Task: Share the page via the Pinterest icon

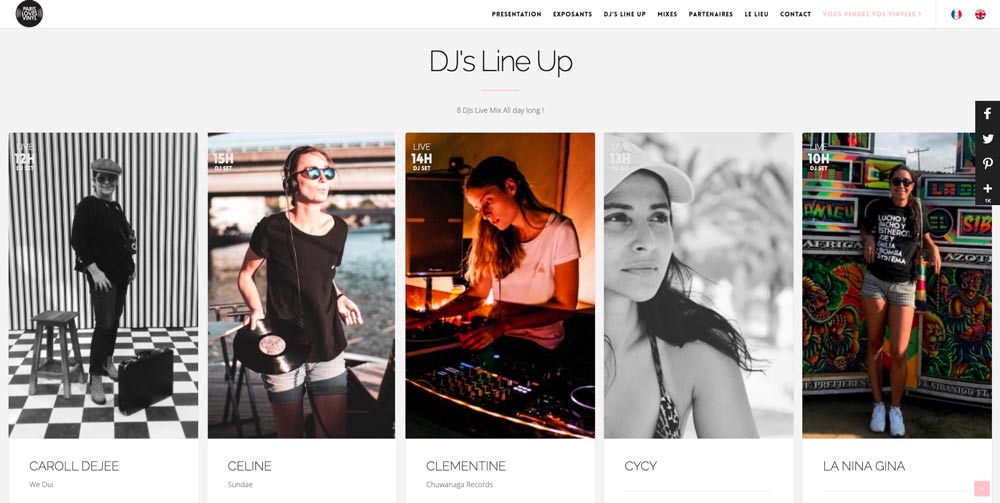Action: 987,164
